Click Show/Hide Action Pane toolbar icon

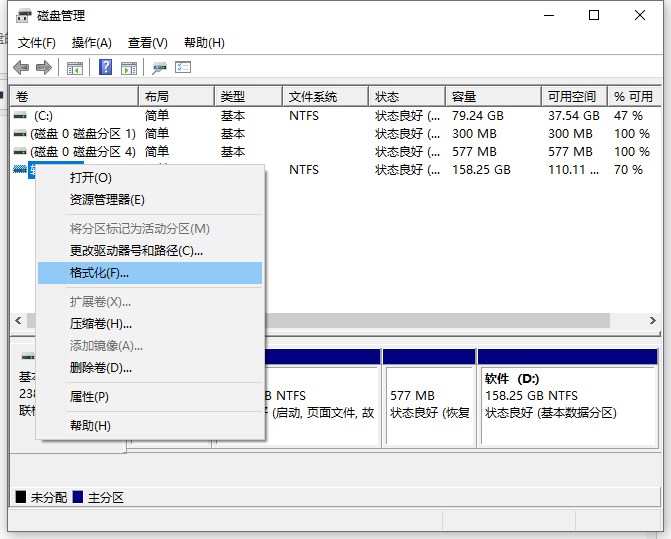pos(129,68)
